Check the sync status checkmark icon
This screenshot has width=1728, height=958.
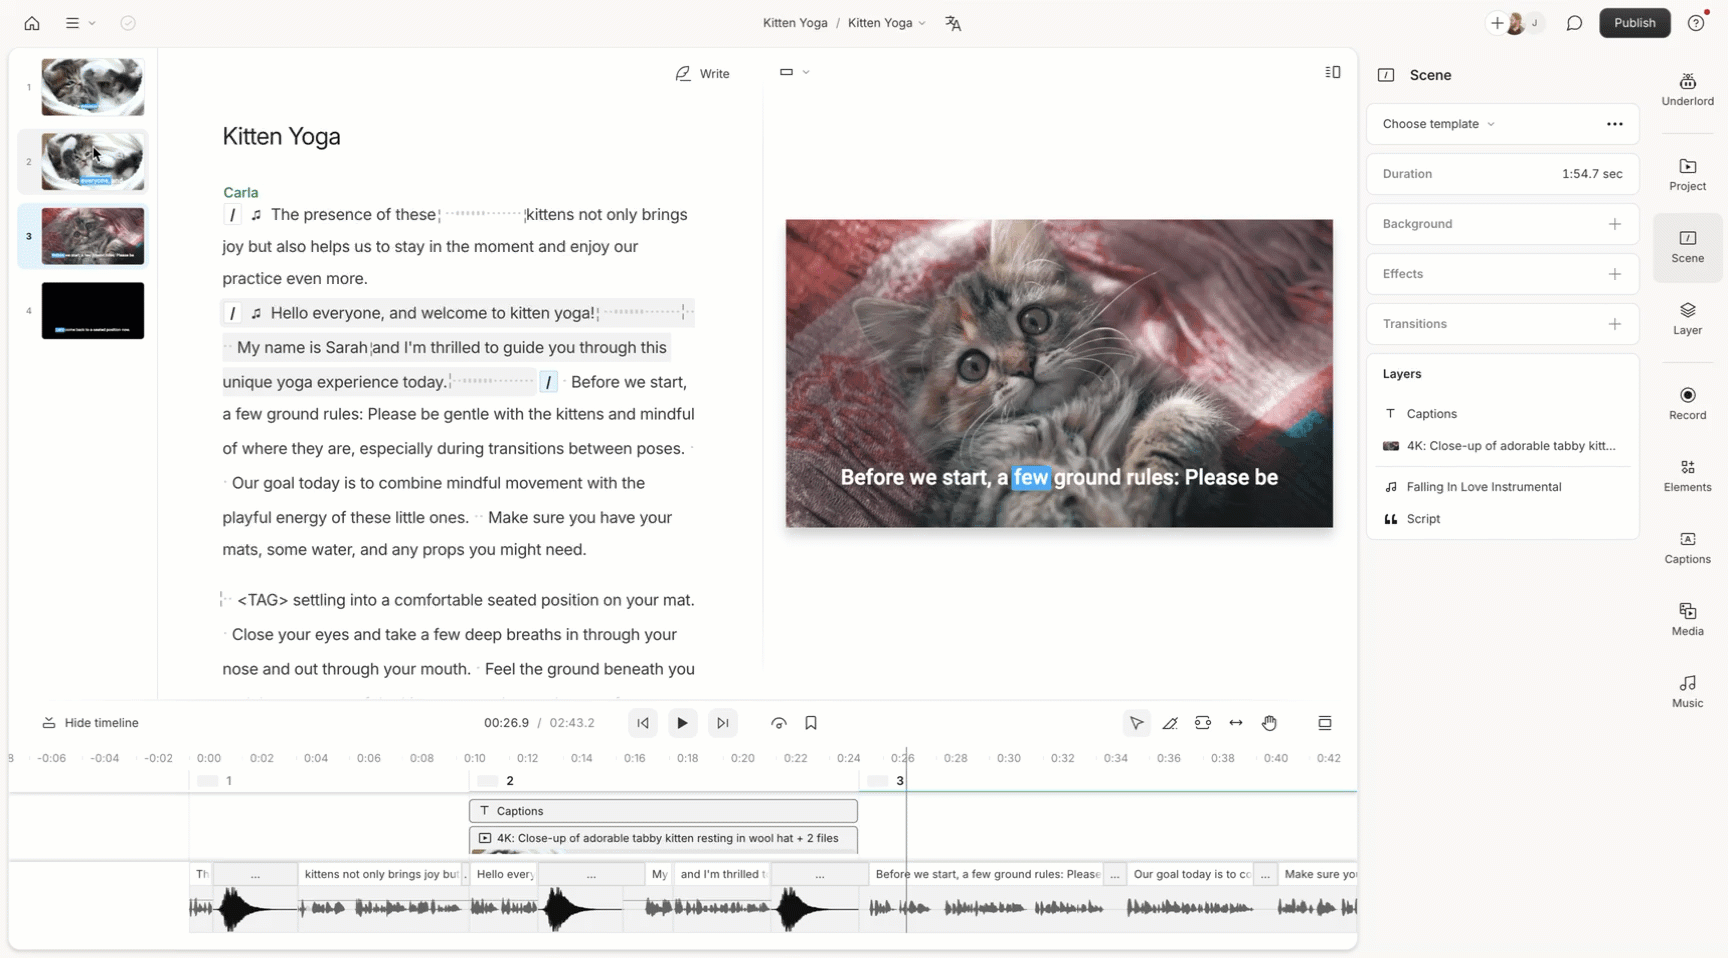pyautogui.click(x=128, y=23)
